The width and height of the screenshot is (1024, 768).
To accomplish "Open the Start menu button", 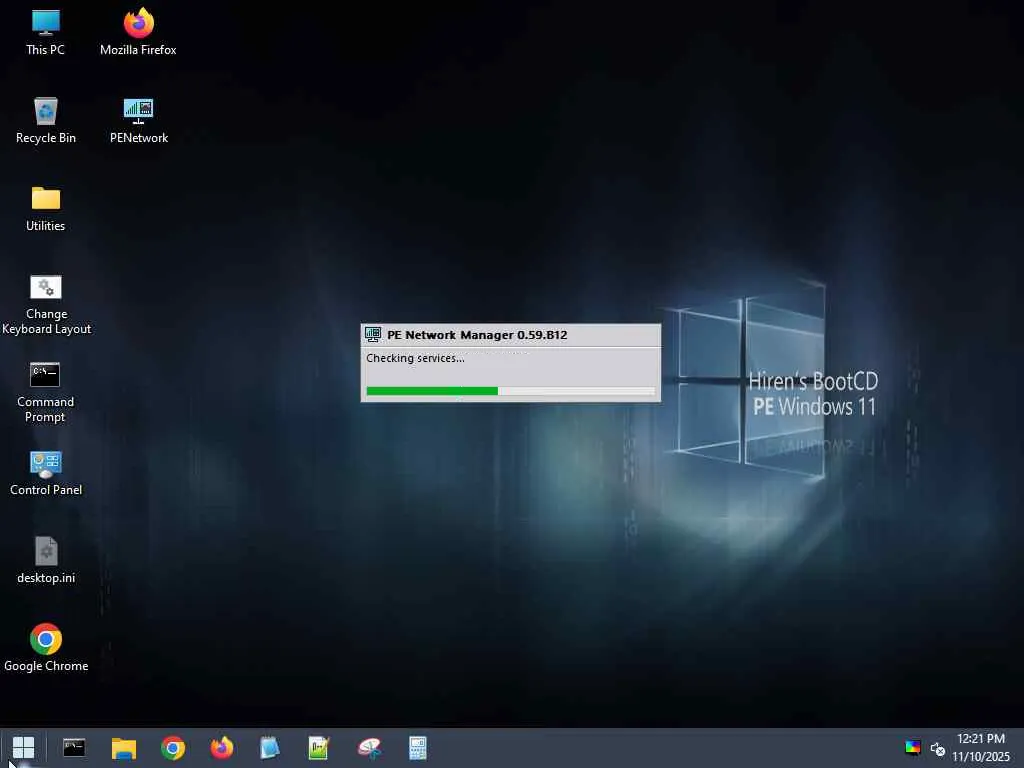I will click(24, 748).
